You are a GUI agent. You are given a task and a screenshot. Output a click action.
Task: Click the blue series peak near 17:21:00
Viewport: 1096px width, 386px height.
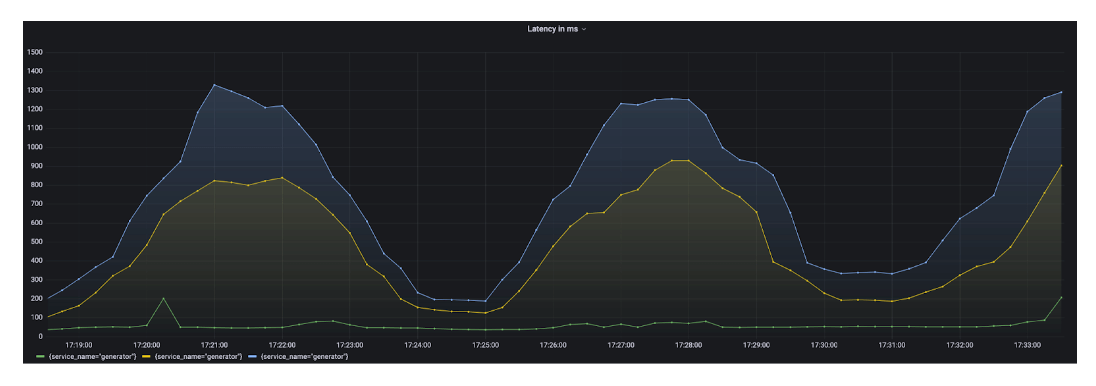214,85
